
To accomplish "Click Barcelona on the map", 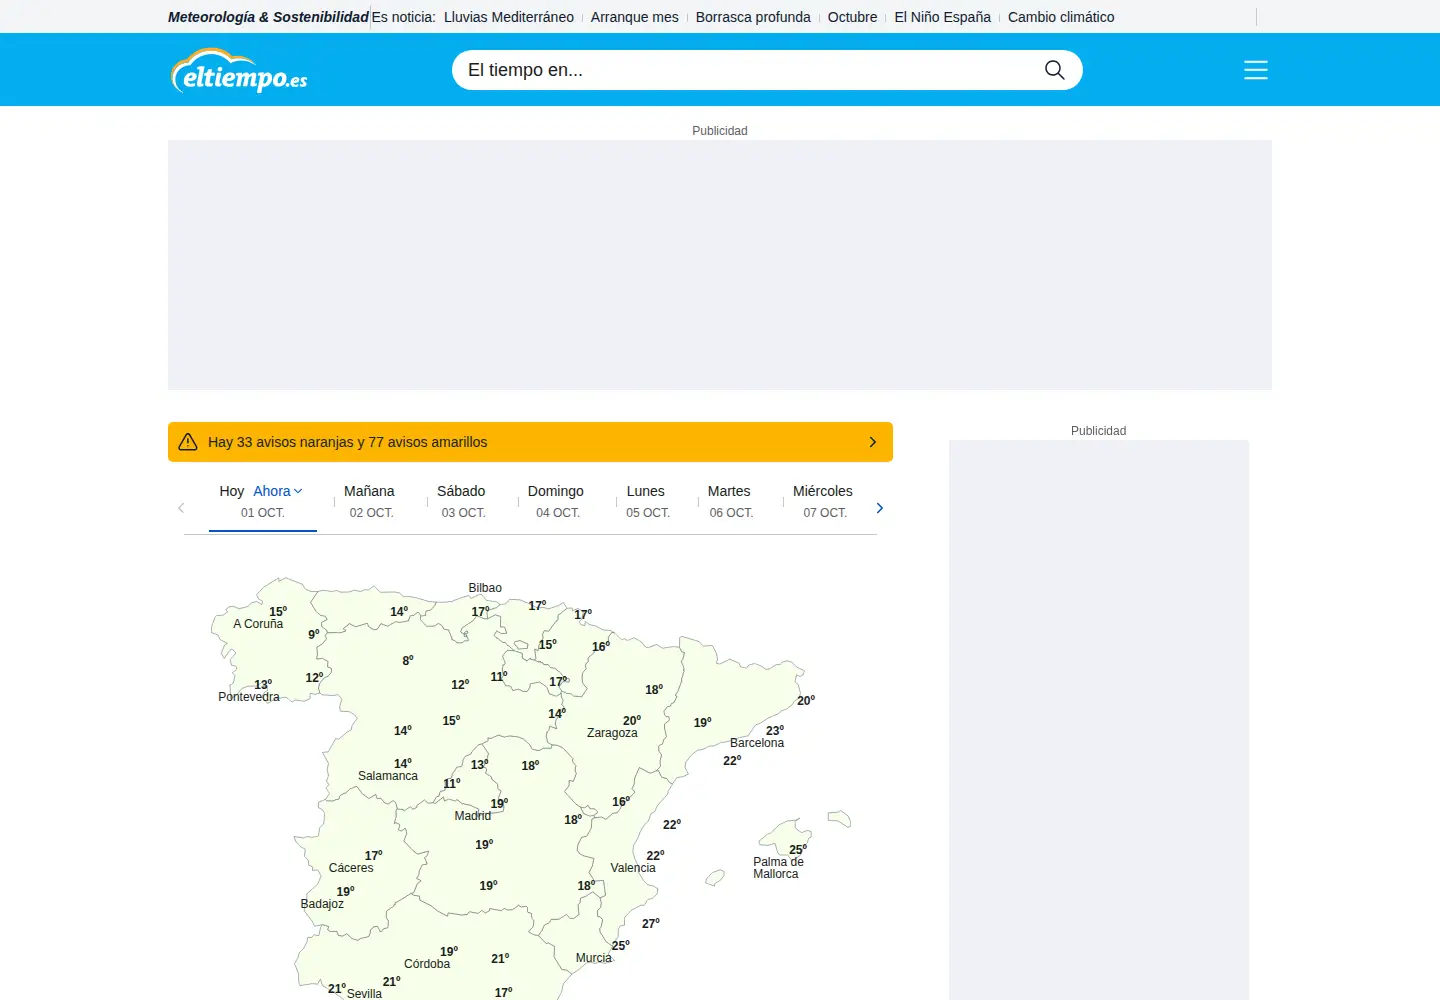I will [x=757, y=743].
